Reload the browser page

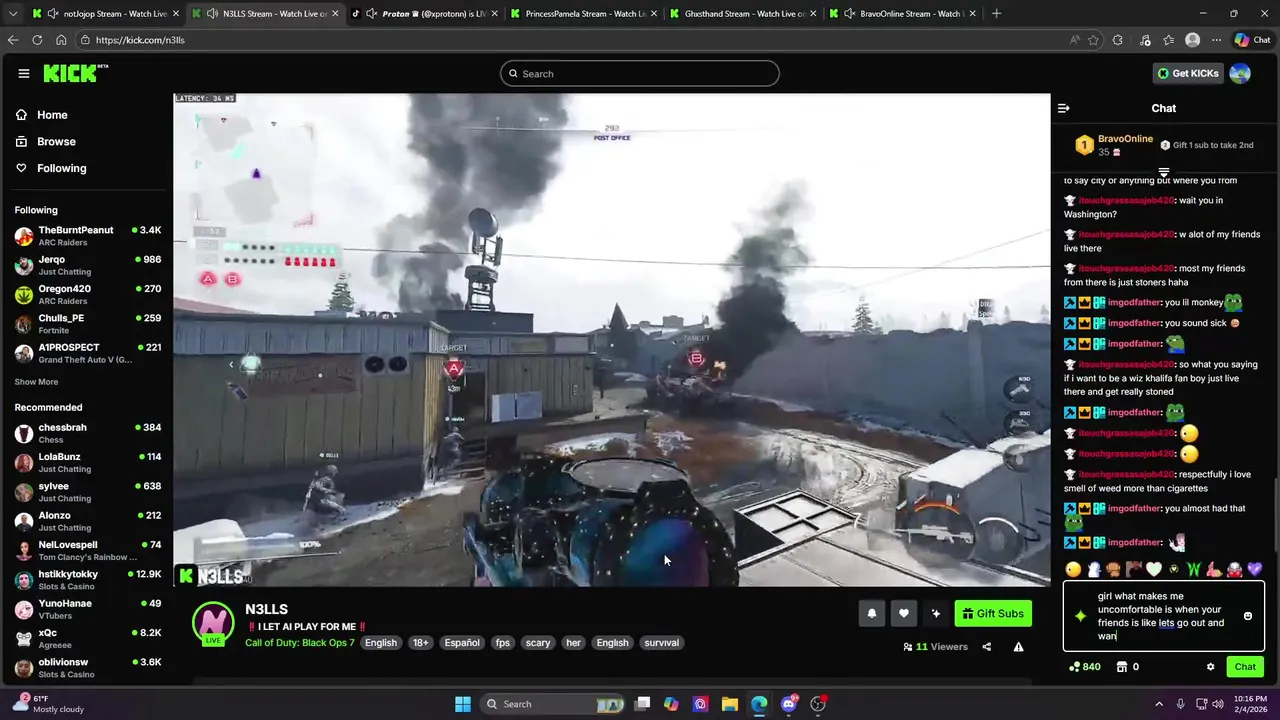[37, 40]
